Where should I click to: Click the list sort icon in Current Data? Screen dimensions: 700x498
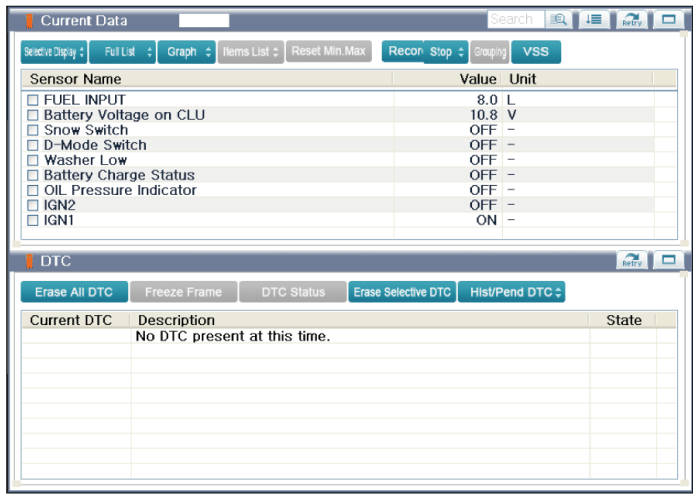(593, 20)
